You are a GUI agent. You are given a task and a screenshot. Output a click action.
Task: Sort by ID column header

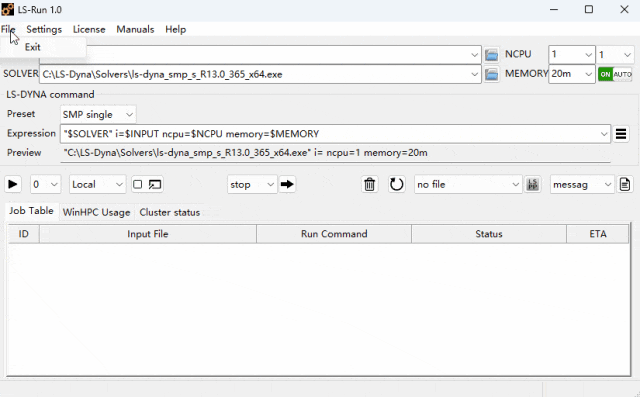[24, 234]
